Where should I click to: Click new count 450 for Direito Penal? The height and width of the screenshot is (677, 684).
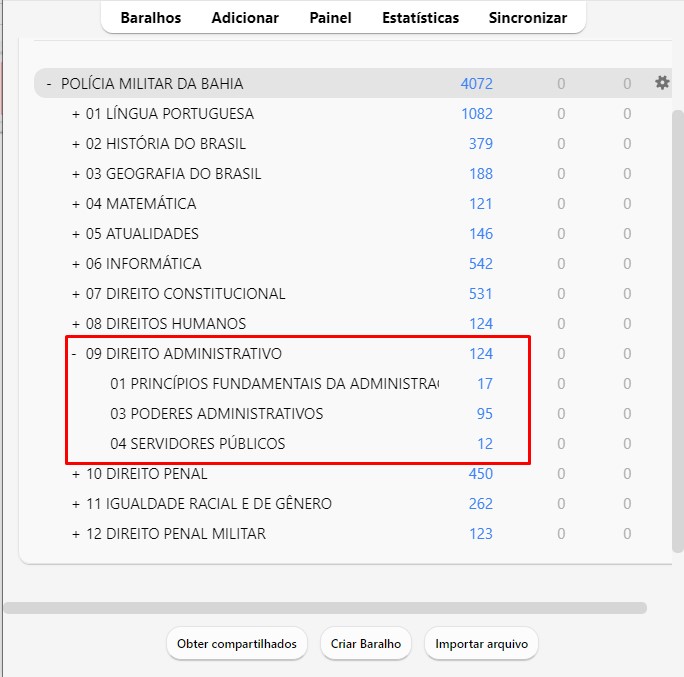coord(481,474)
